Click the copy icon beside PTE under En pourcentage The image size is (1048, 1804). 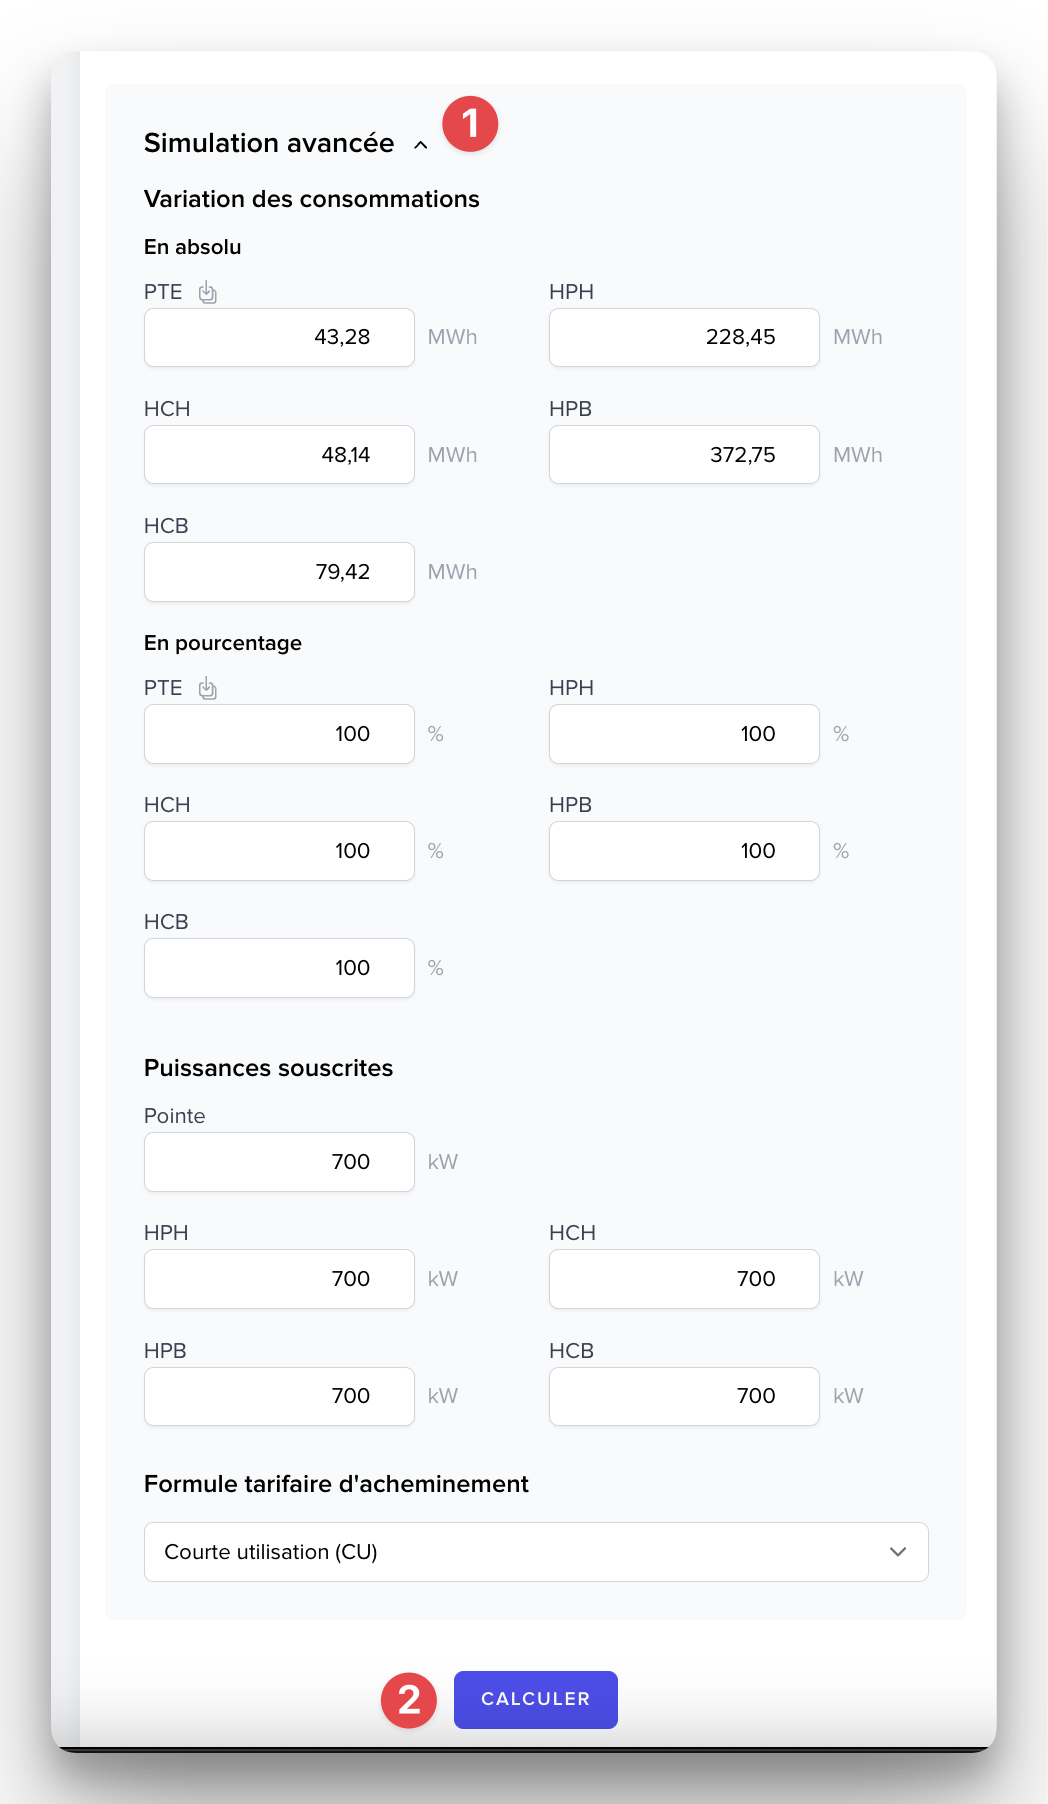207,689
